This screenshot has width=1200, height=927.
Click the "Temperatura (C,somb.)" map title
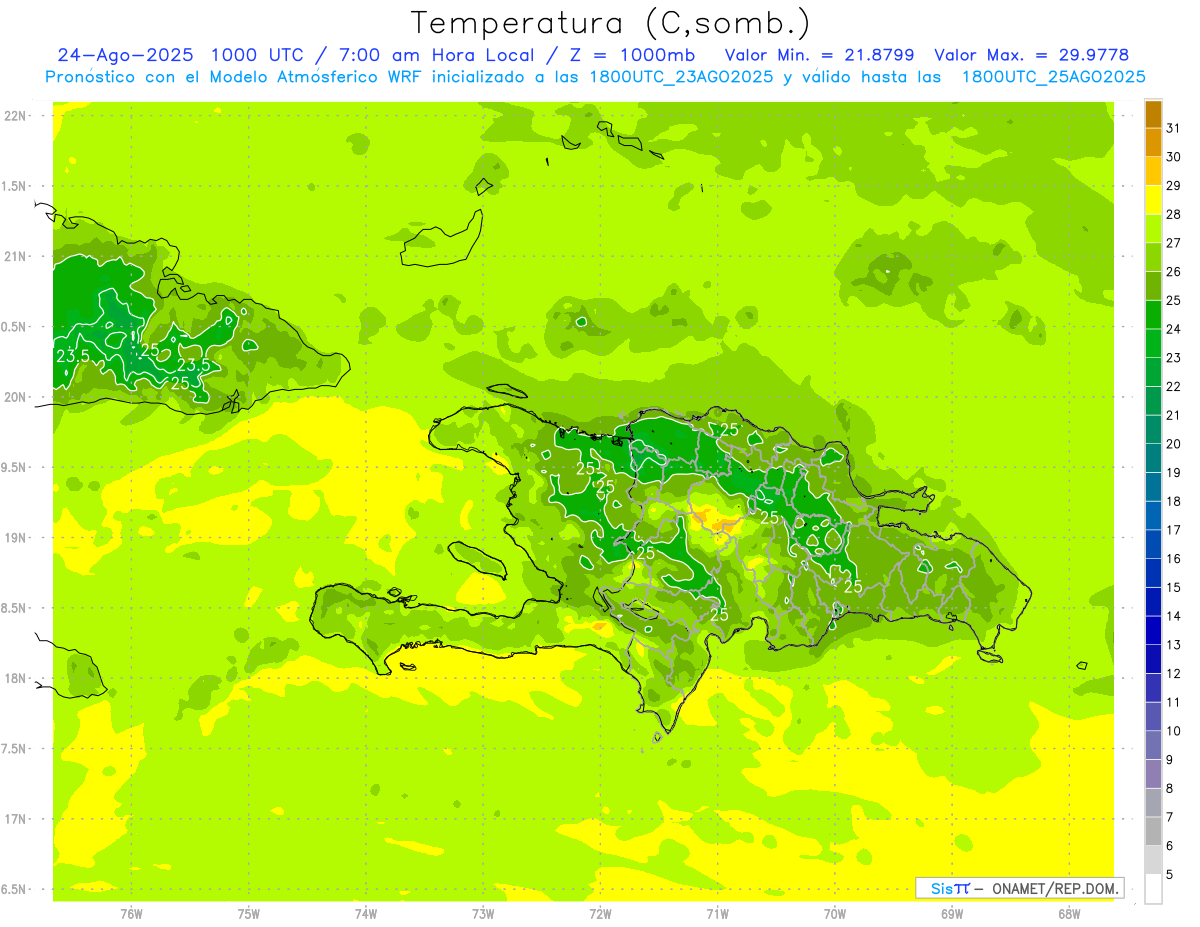(x=611, y=23)
